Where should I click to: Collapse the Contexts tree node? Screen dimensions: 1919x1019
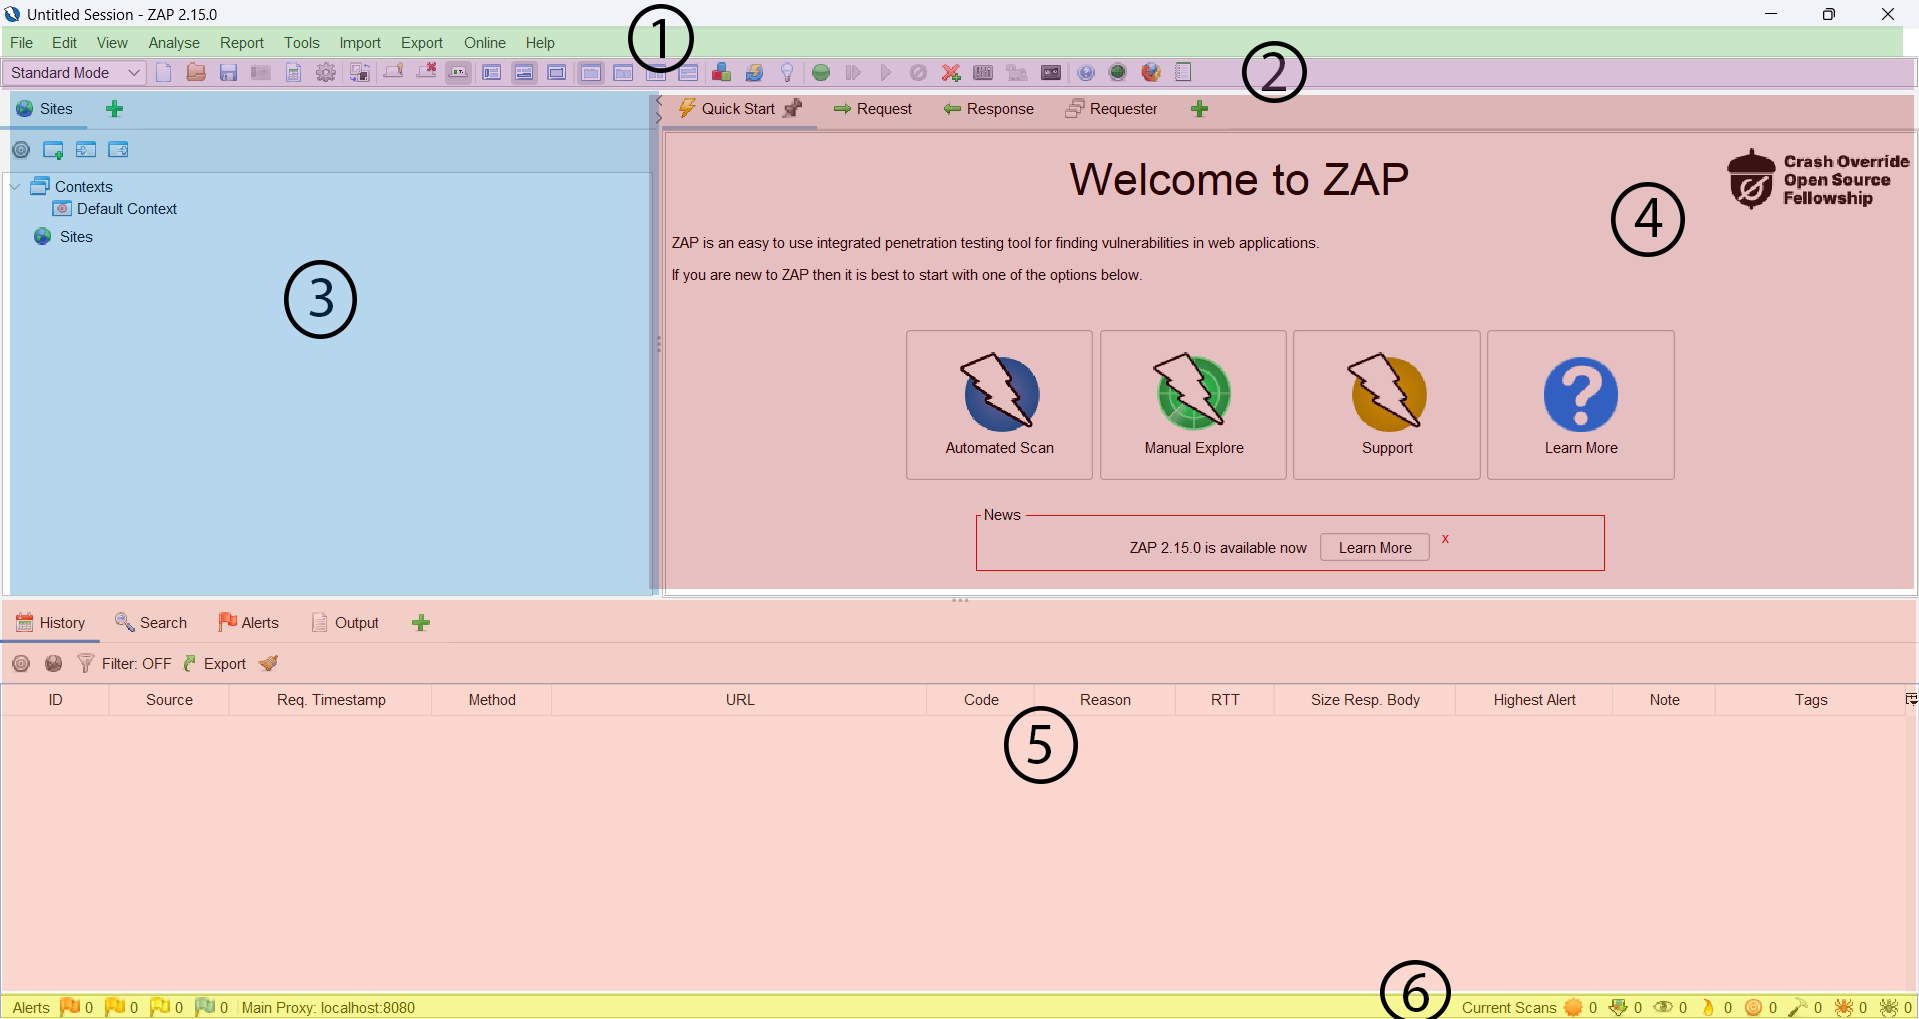point(15,187)
